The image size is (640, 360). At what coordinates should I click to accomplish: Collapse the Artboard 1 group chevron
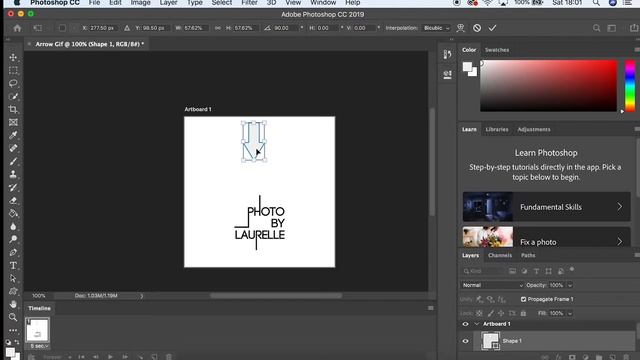[476, 324]
